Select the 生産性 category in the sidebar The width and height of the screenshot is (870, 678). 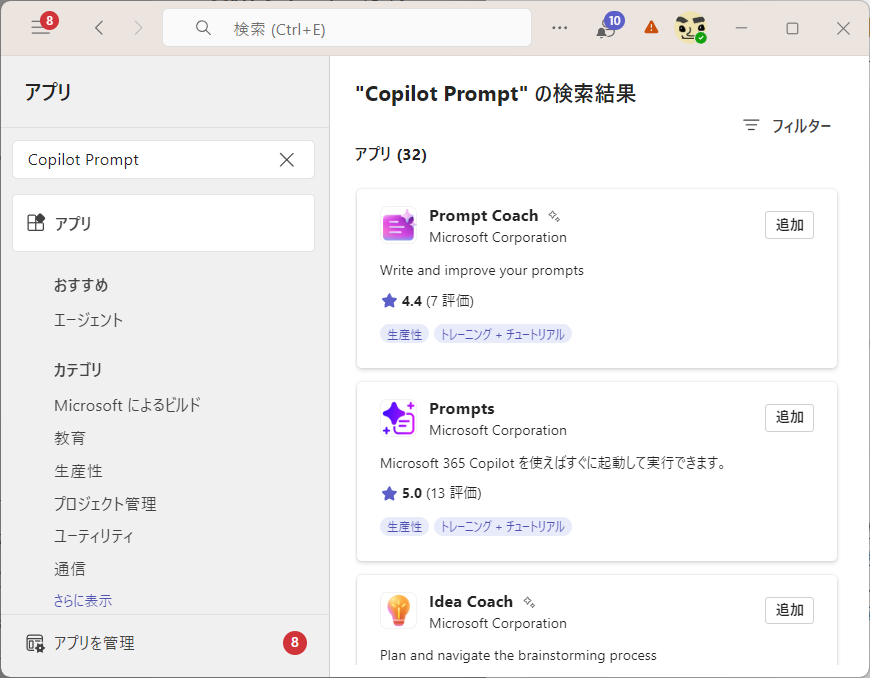(78, 471)
